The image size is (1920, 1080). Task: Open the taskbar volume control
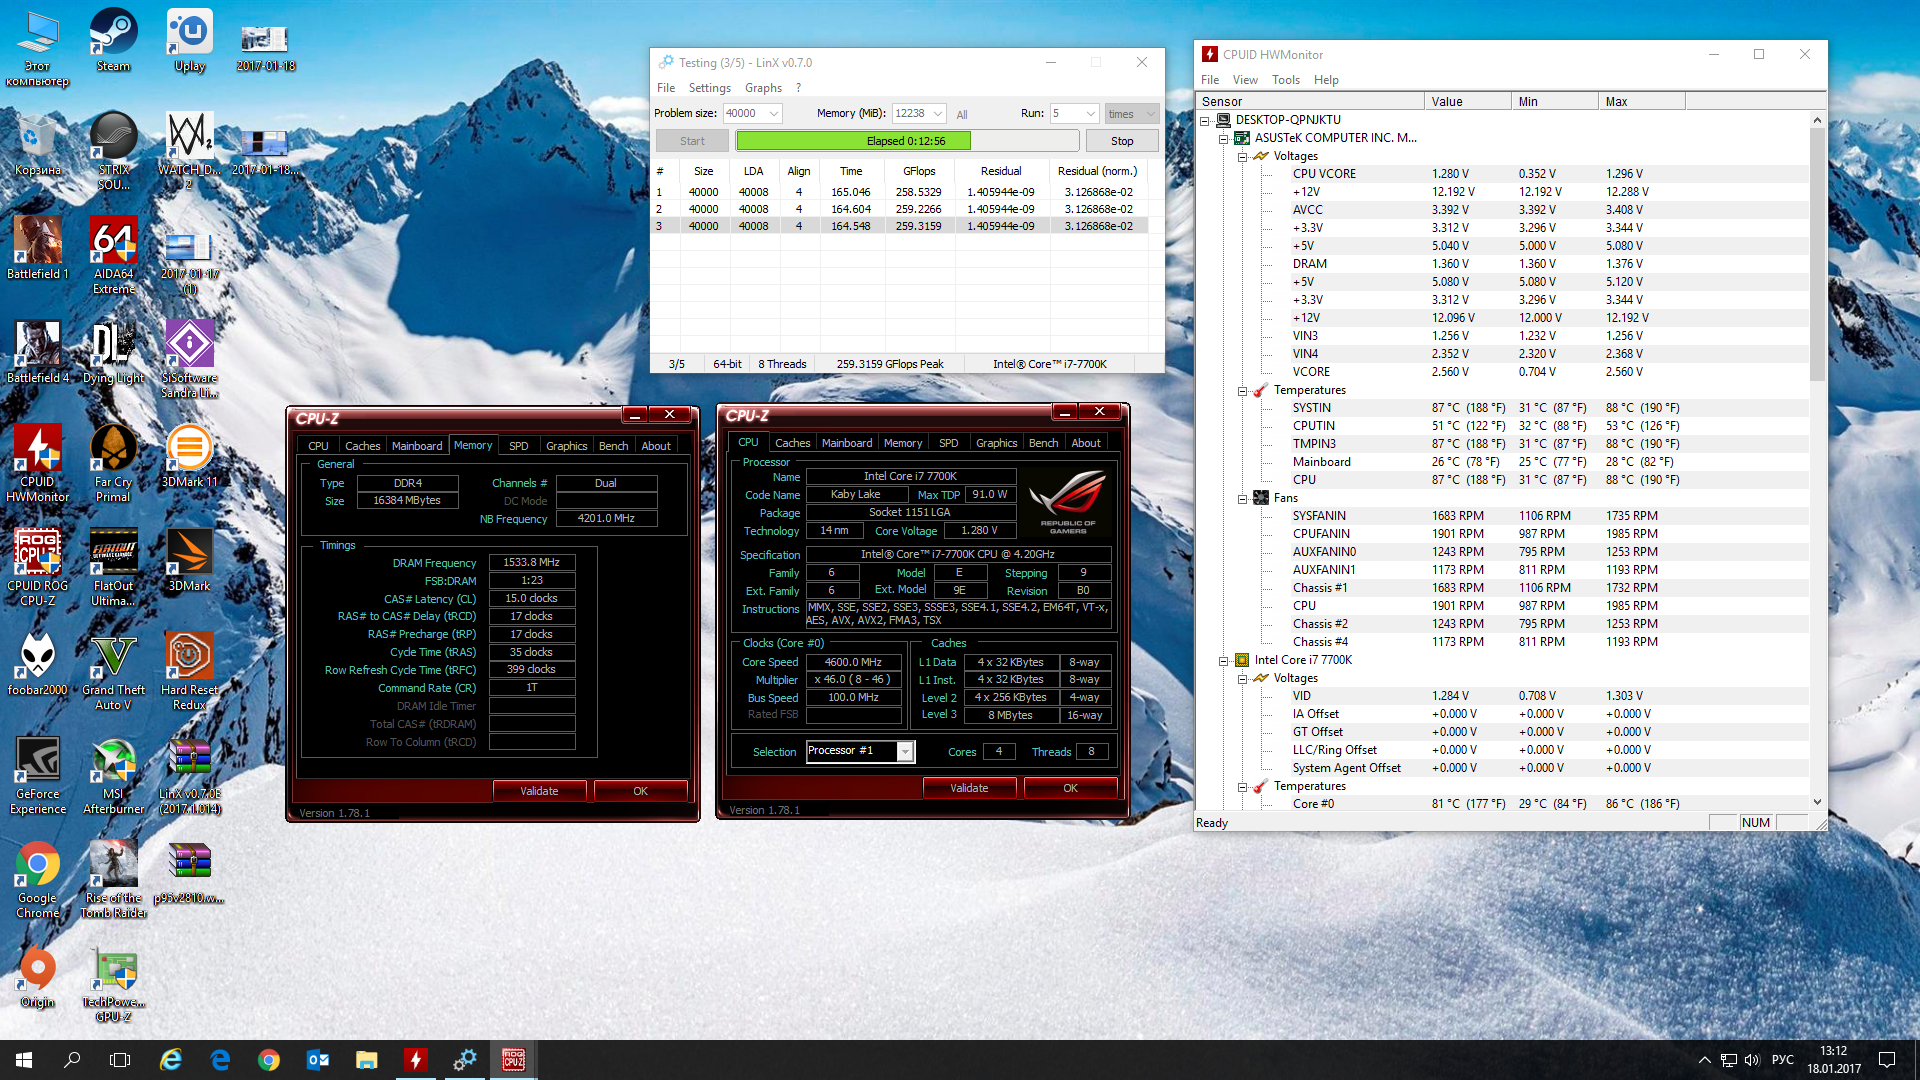coord(1752,1060)
